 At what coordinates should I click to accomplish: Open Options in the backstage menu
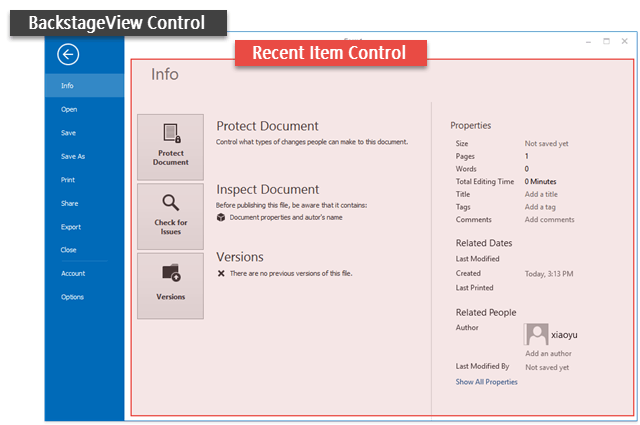pyautogui.click(x=84, y=297)
